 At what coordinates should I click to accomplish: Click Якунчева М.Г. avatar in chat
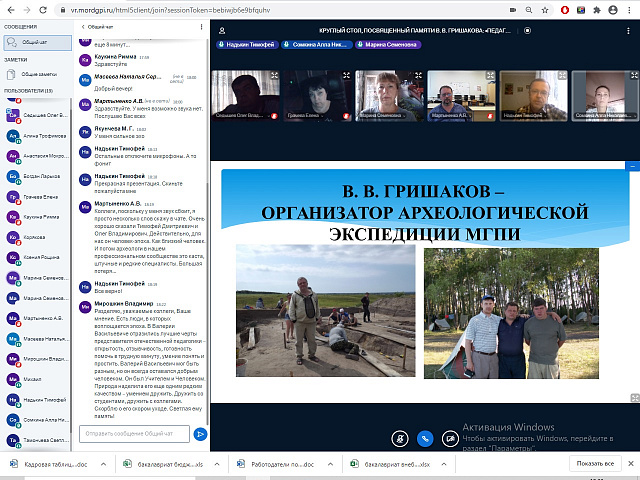(85, 132)
